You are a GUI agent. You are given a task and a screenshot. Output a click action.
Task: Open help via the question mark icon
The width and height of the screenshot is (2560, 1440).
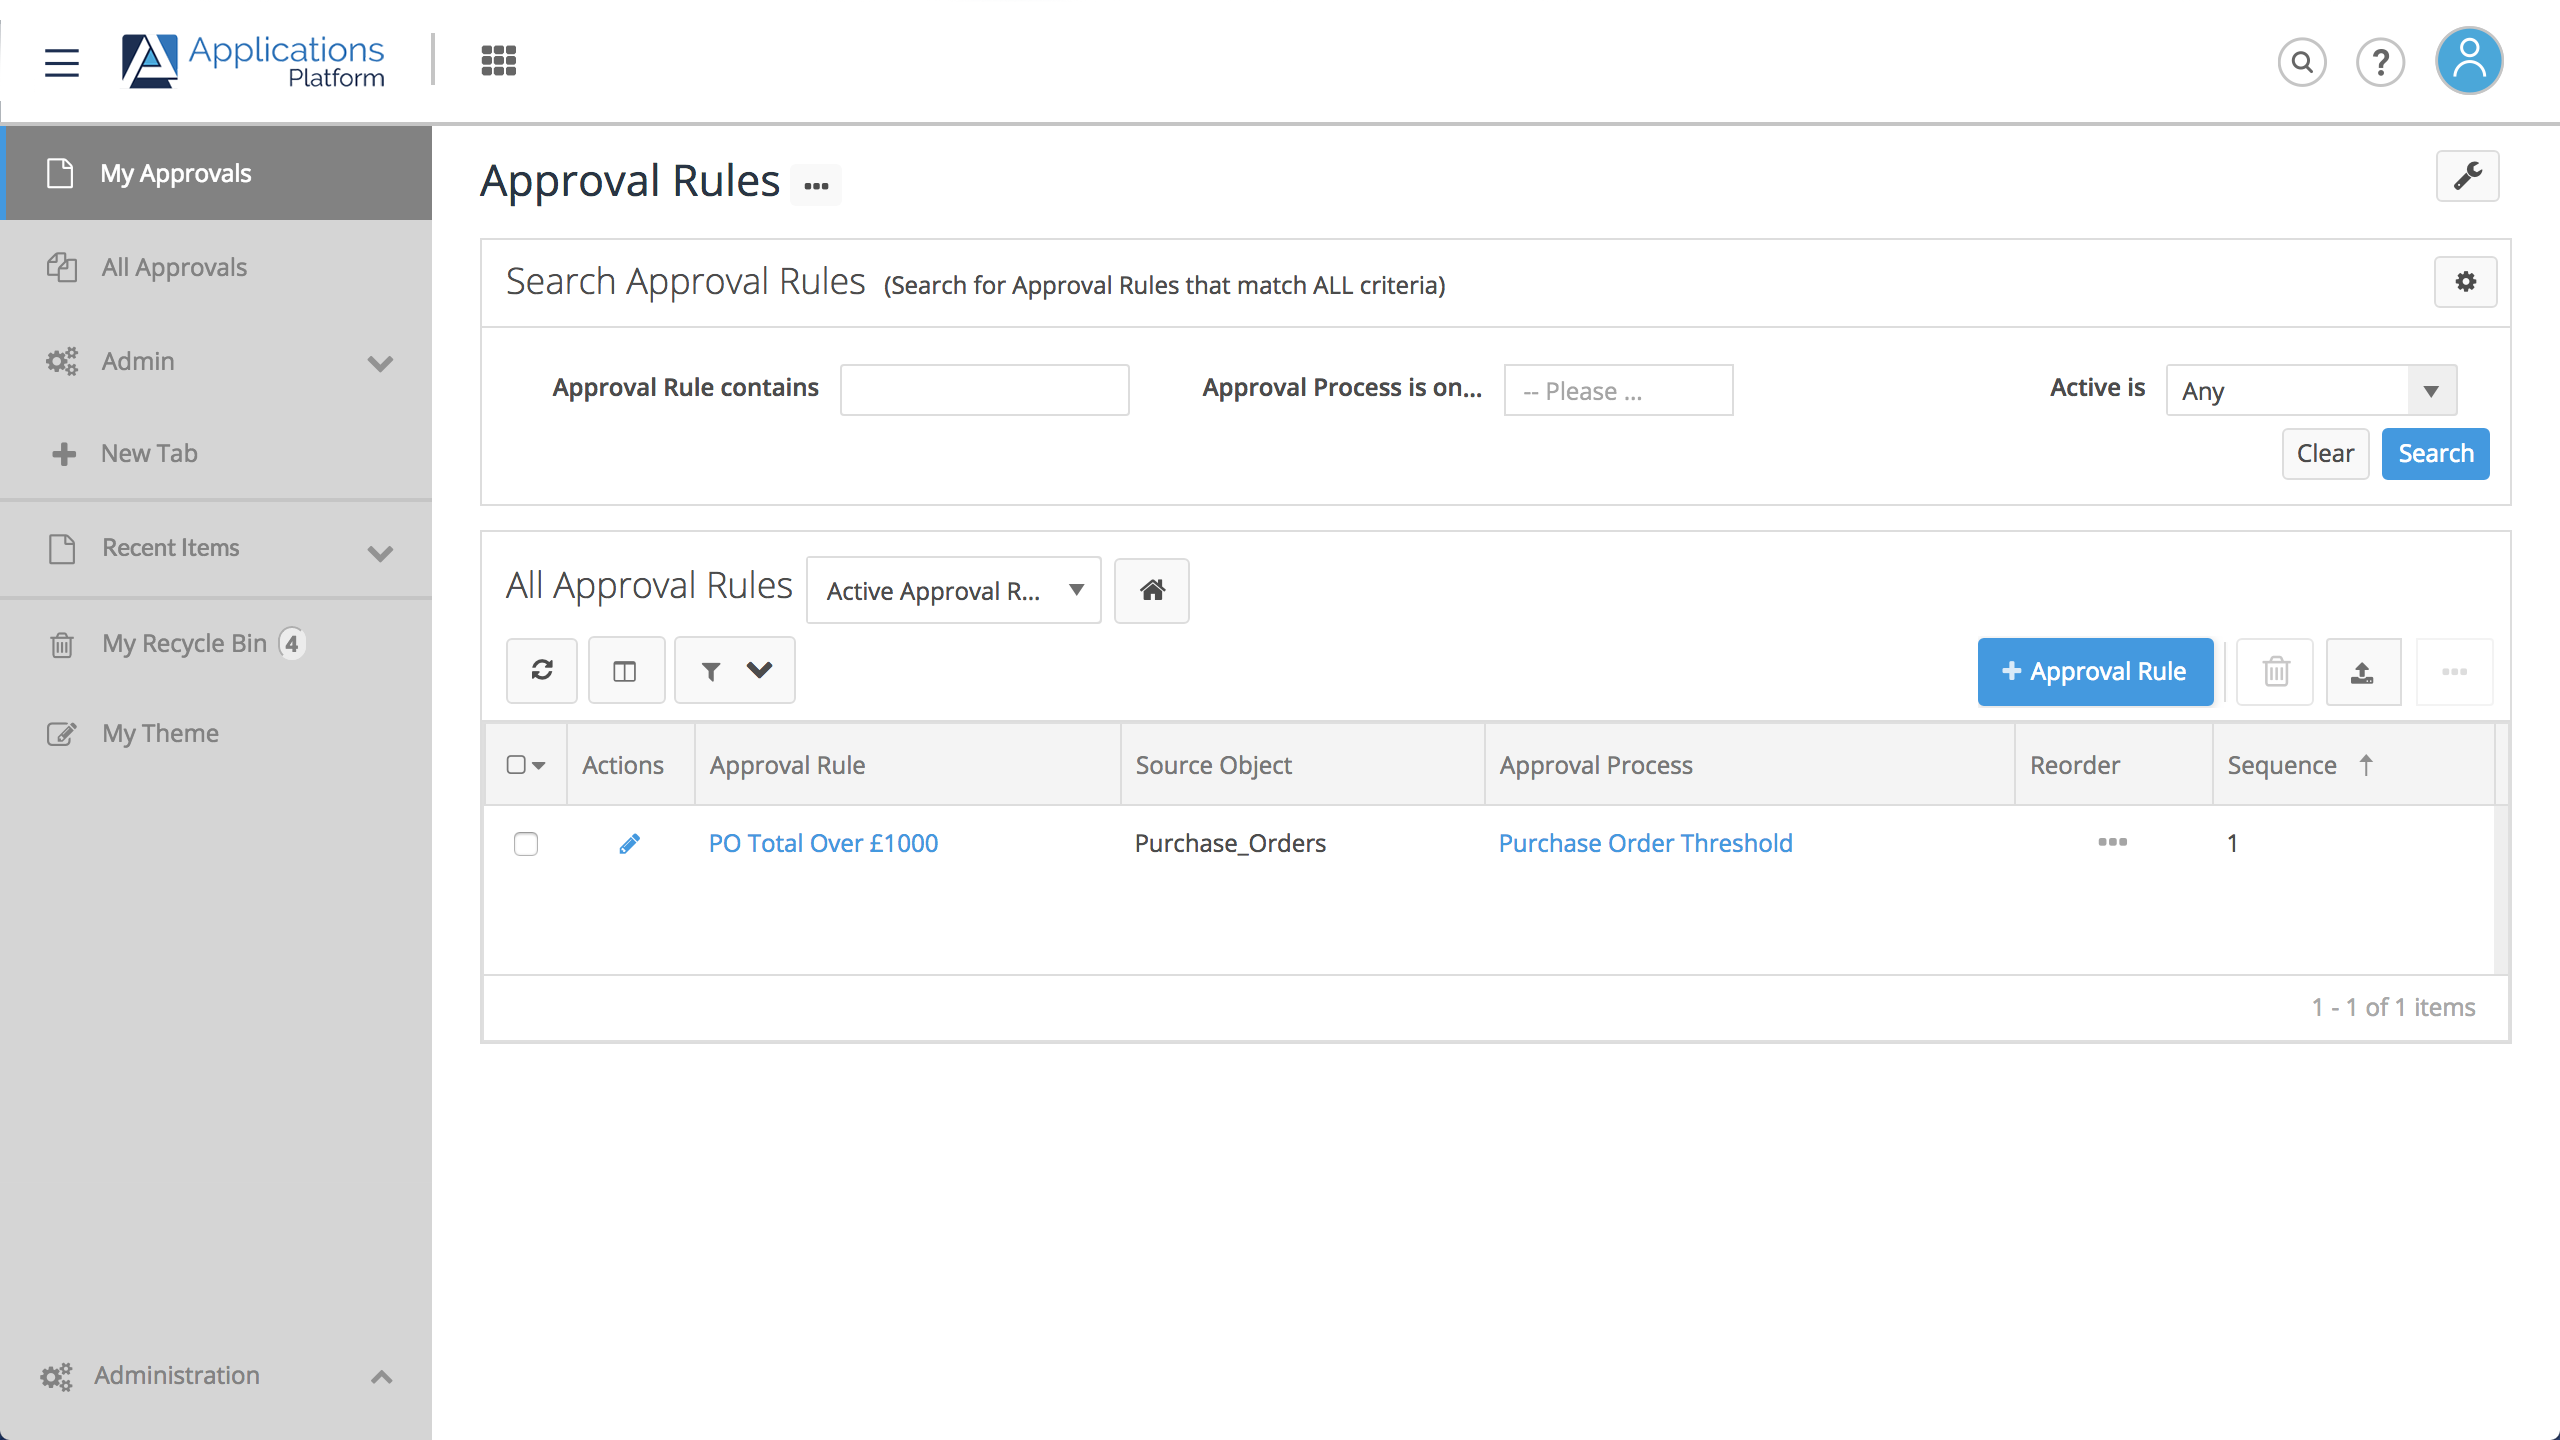(x=2381, y=62)
